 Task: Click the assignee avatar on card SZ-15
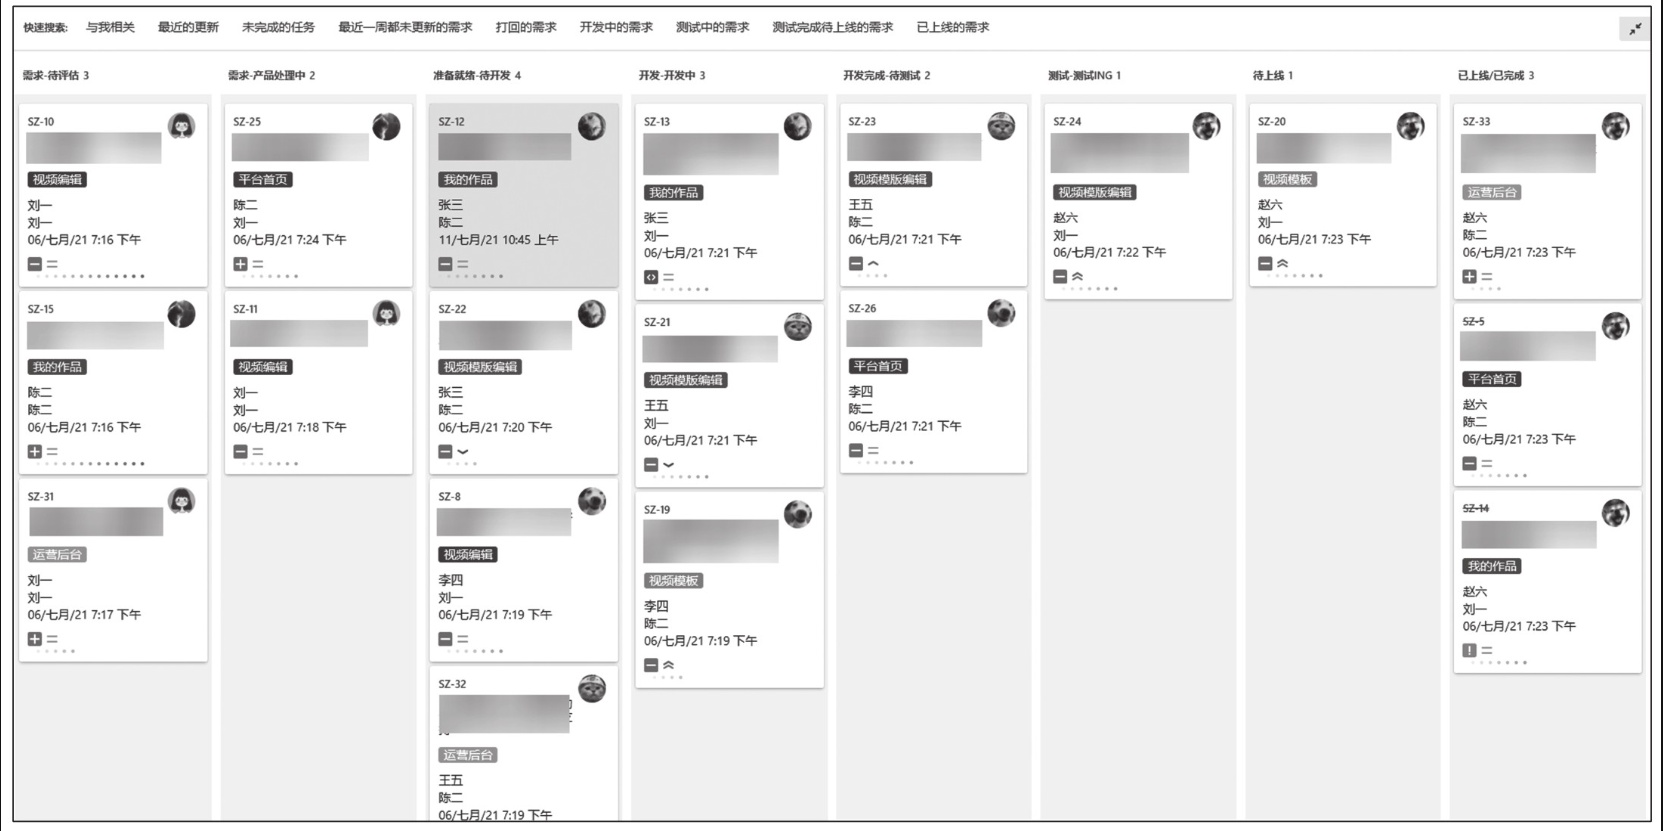181,314
